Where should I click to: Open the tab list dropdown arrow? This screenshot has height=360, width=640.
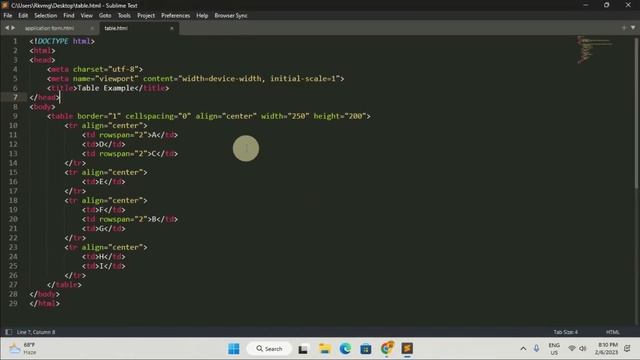pos(633,28)
